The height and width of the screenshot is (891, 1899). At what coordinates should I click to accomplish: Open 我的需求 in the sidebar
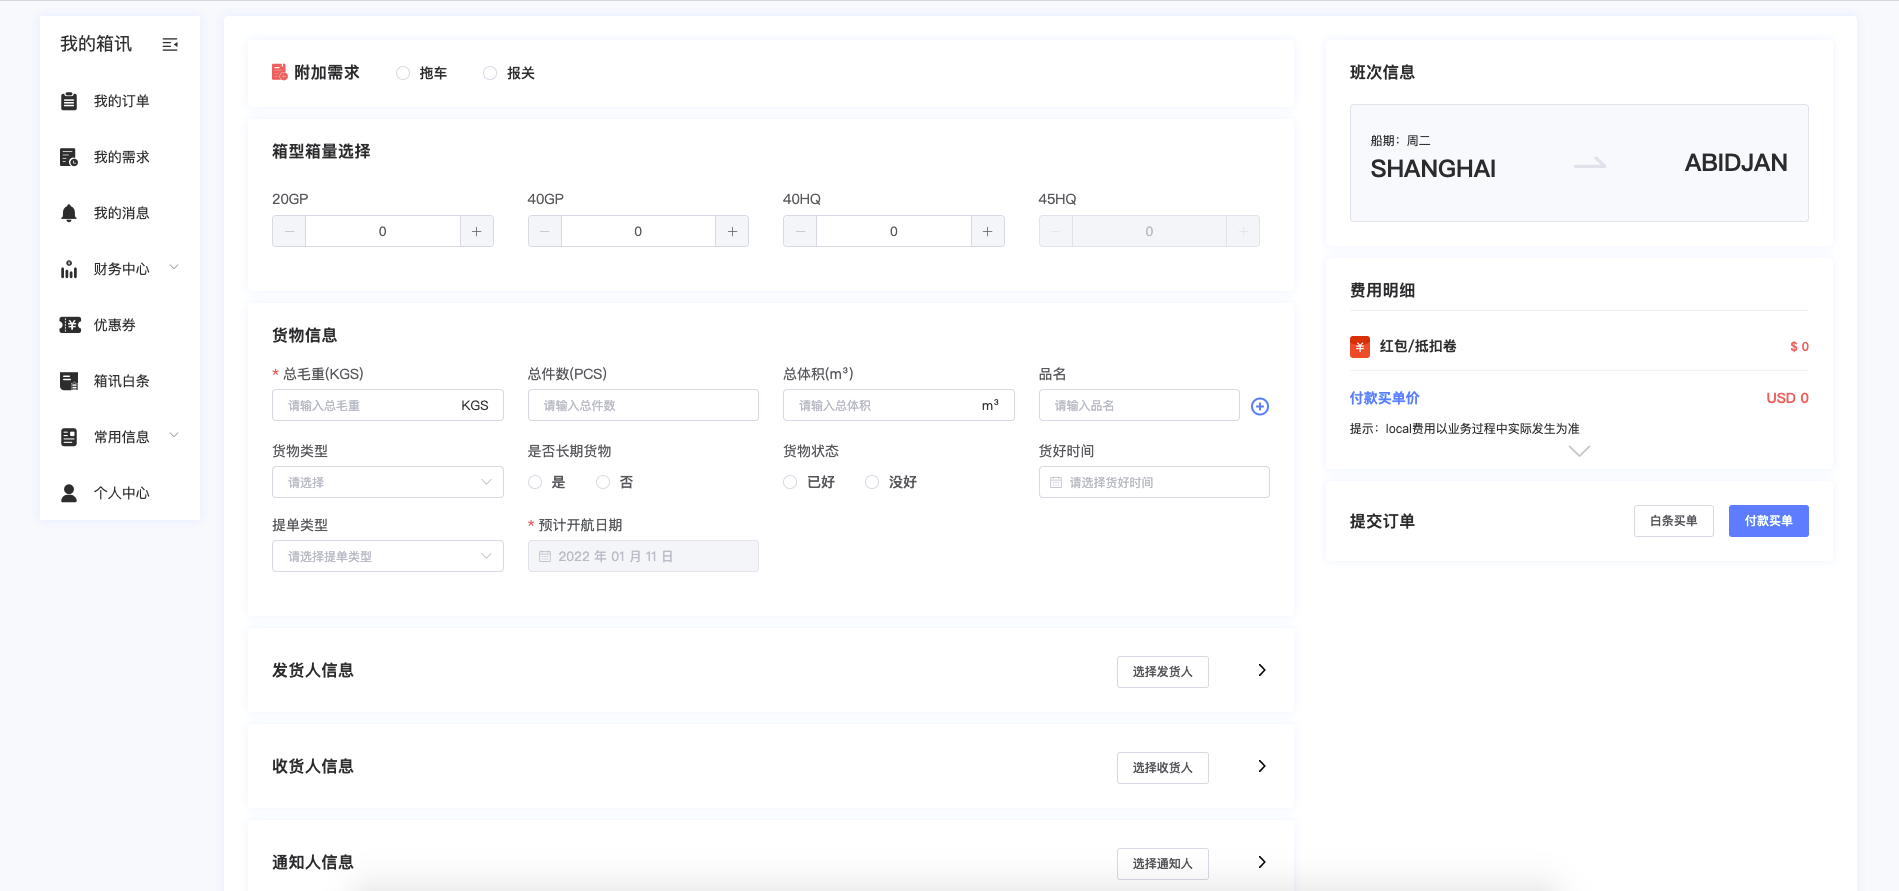click(122, 157)
